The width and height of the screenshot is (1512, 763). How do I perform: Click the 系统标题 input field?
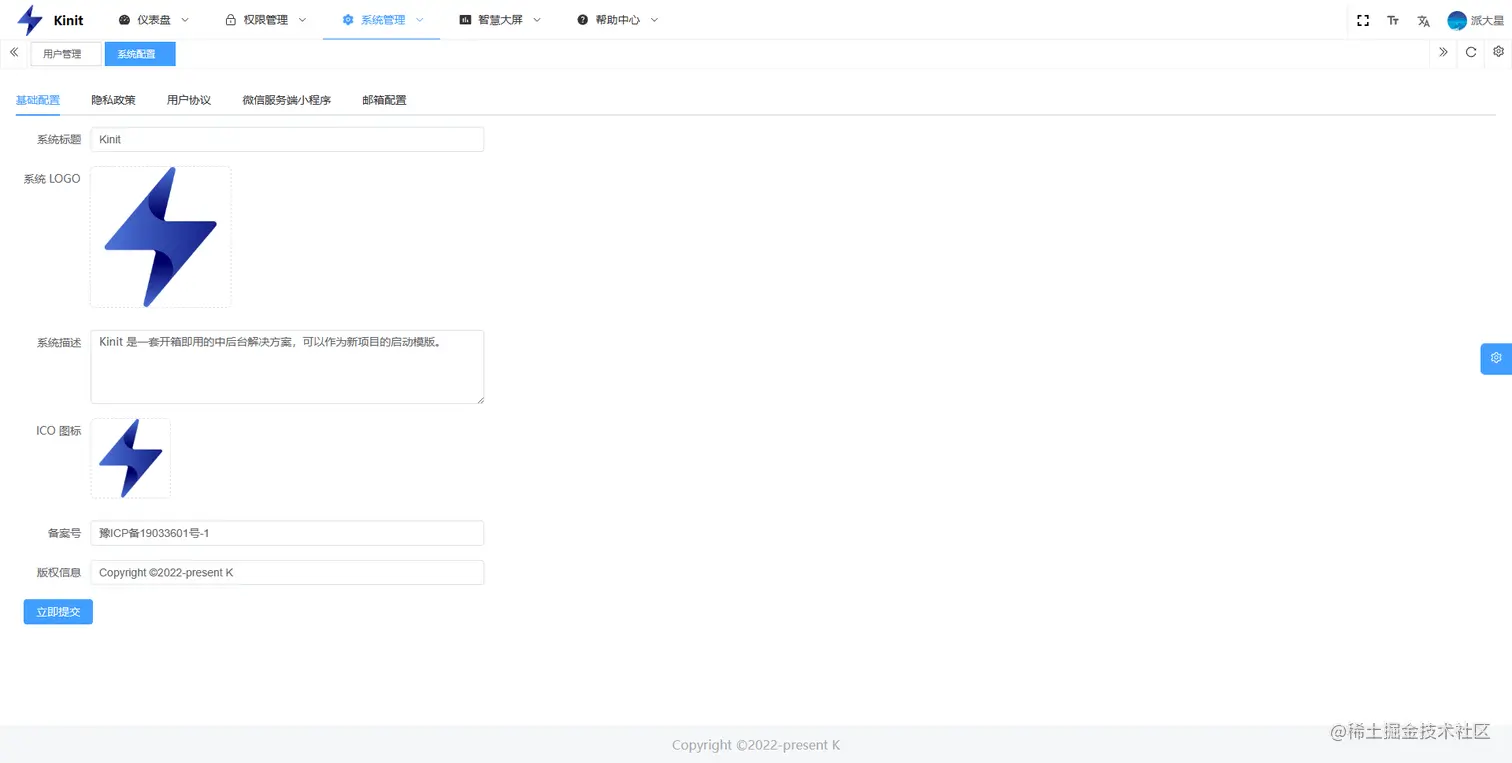pos(287,139)
